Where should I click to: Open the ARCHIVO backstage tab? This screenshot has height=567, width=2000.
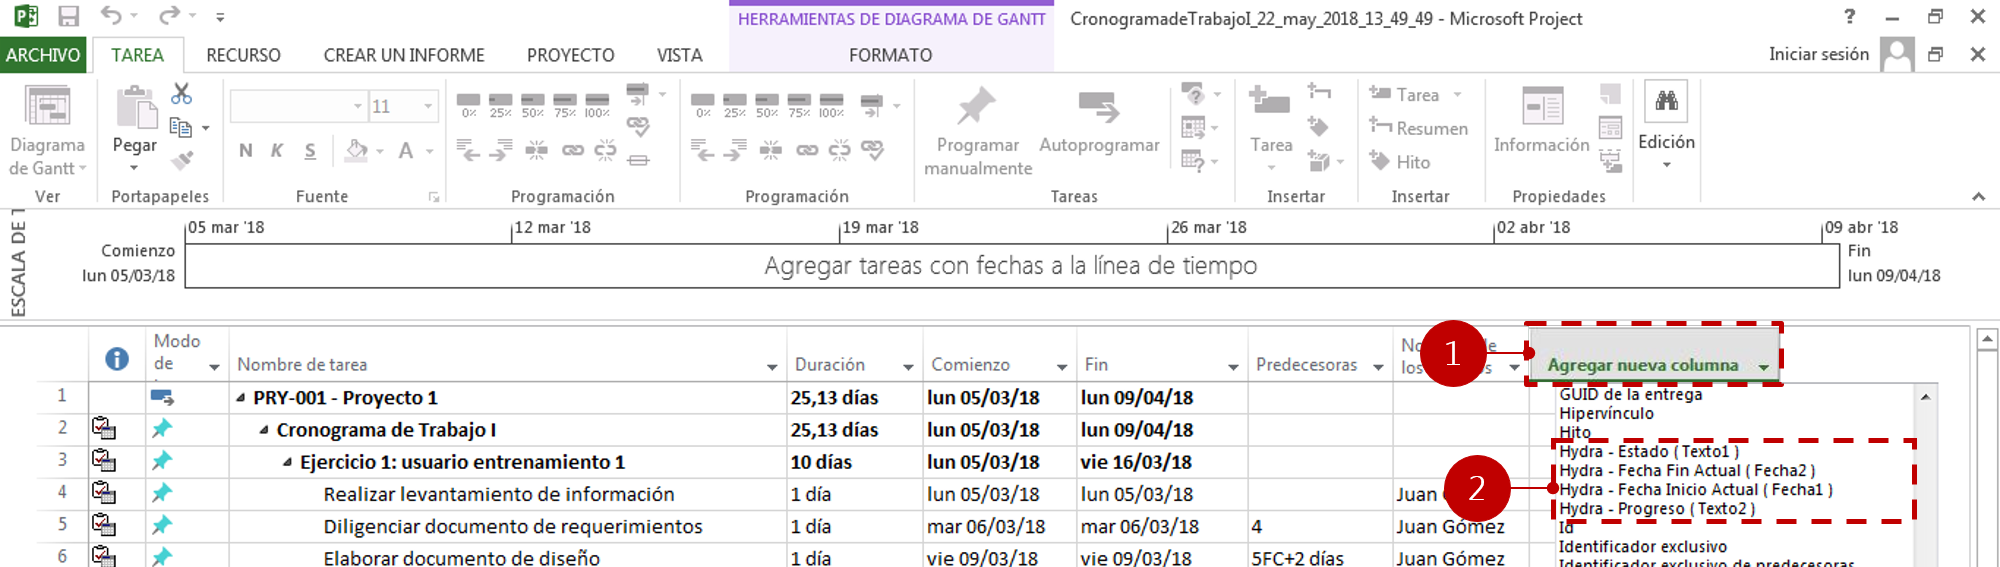[43, 55]
